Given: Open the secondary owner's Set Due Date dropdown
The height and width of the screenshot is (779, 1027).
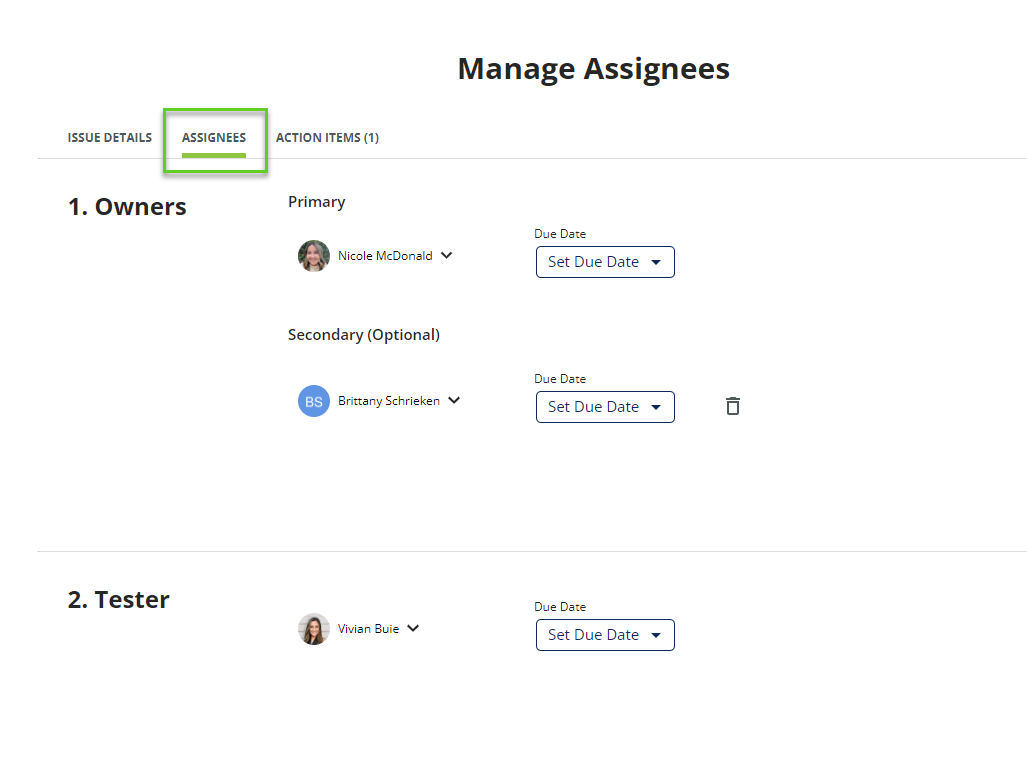Looking at the screenshot, I should coord(605,407).
